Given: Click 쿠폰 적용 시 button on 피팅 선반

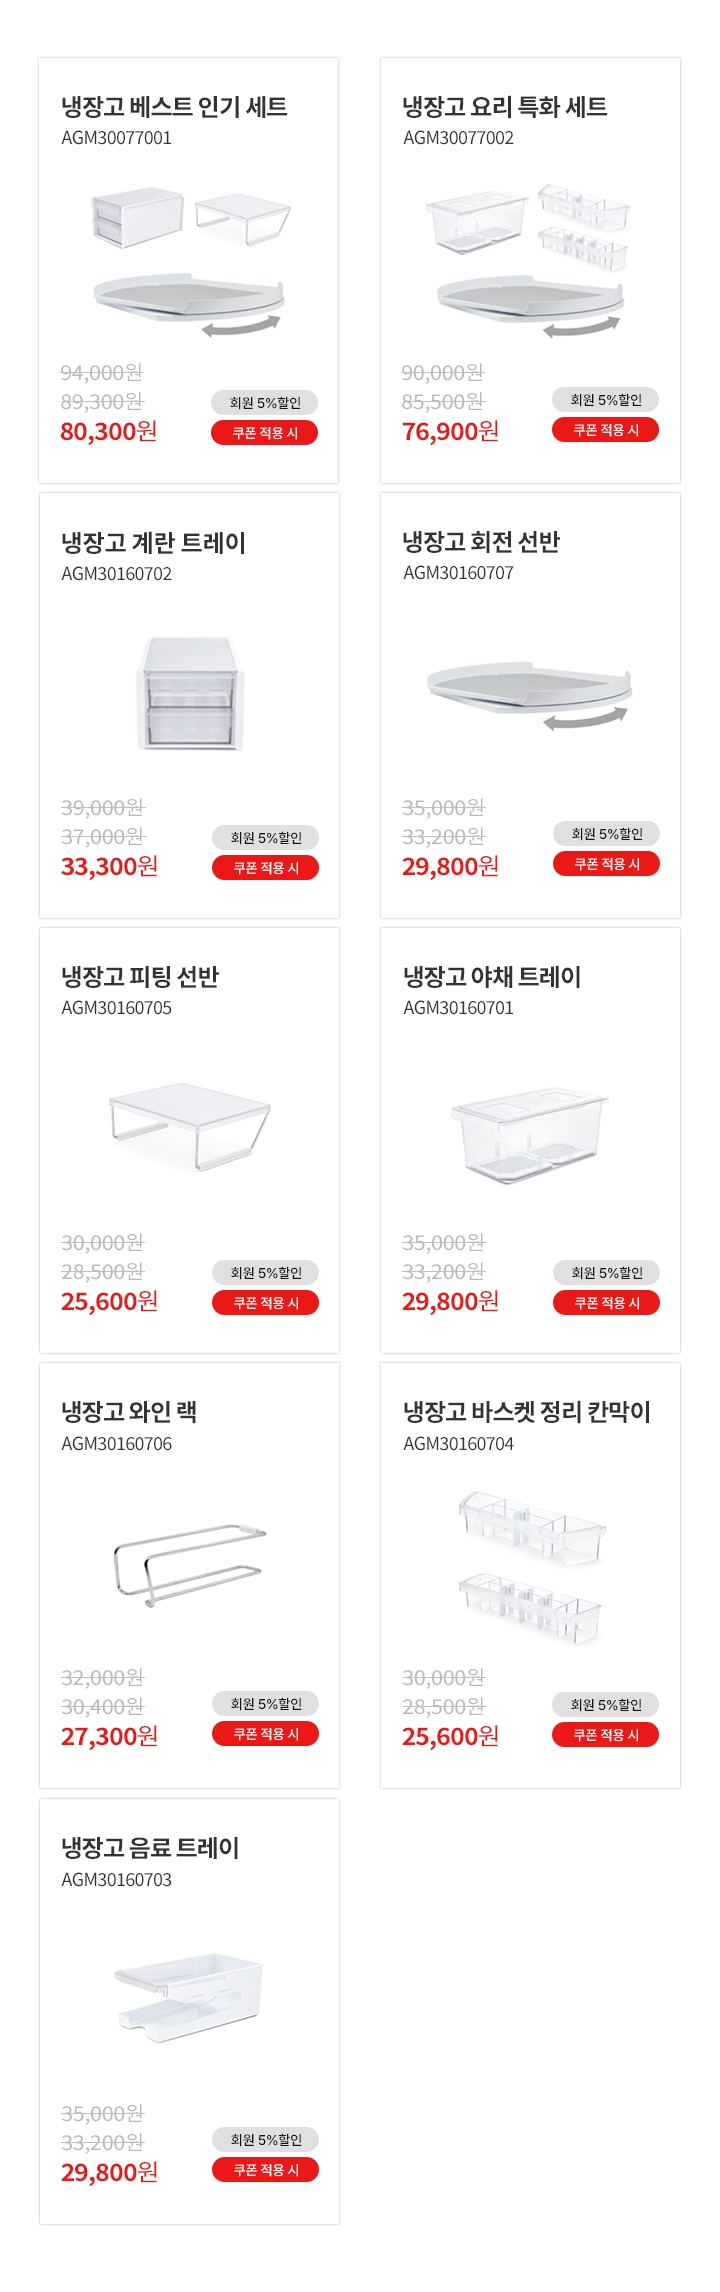Looking at the screenshot, I should tap(266, 1303).
